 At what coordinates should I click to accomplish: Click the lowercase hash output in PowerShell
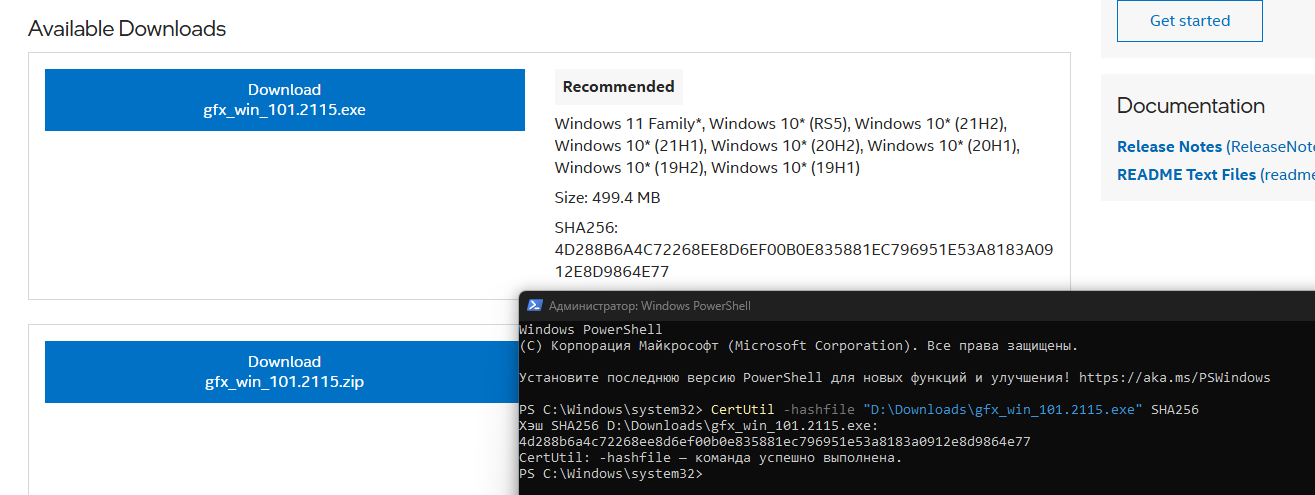pos(775,441)
